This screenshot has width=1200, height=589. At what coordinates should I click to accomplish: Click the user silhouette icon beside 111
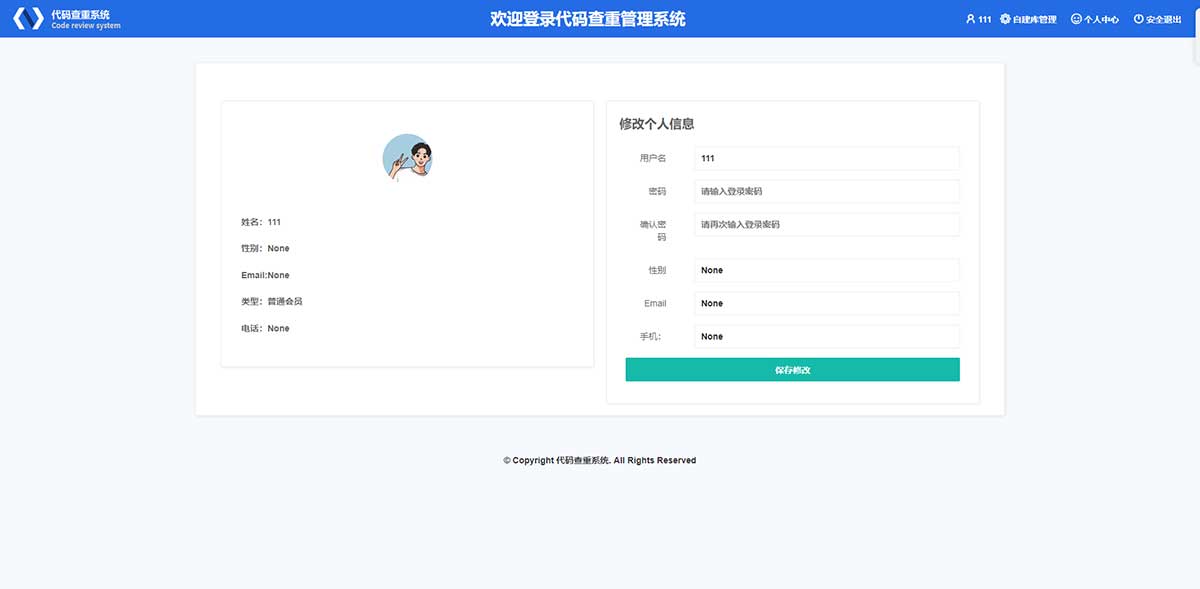click(970, 19)
